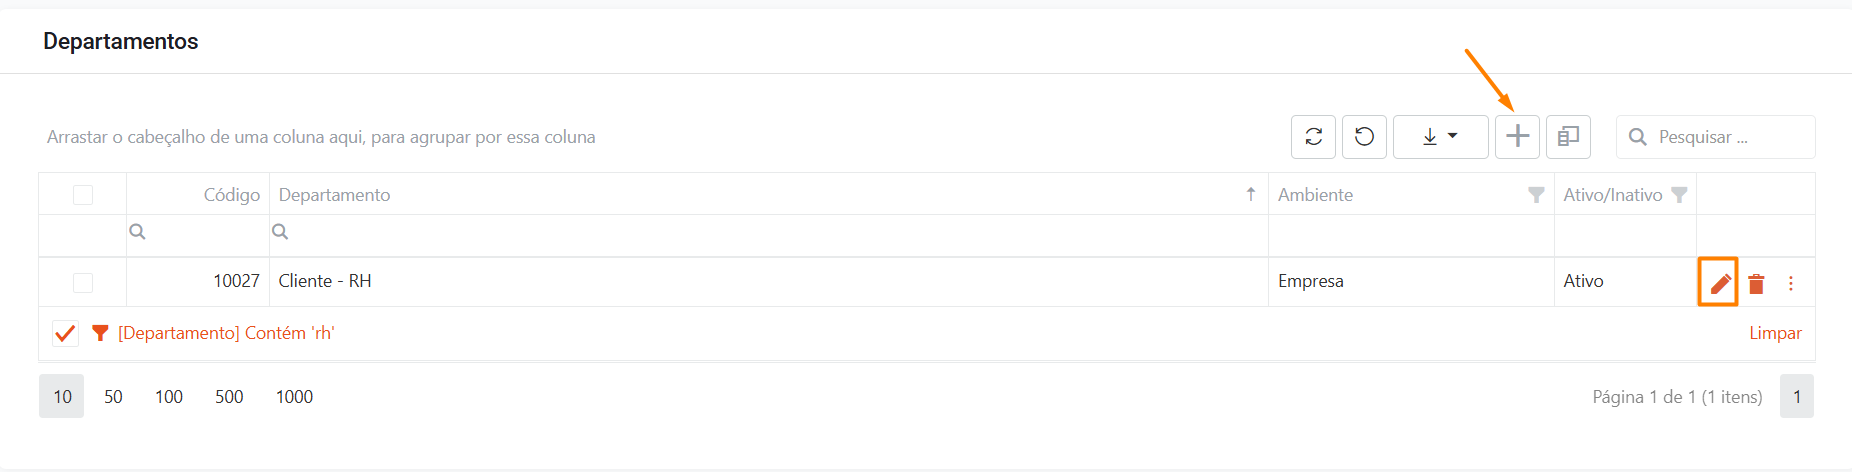This screenshot has width=1852, height=472.
Task: Click Limpar to clear the filter
Action: click(1775, 333)
